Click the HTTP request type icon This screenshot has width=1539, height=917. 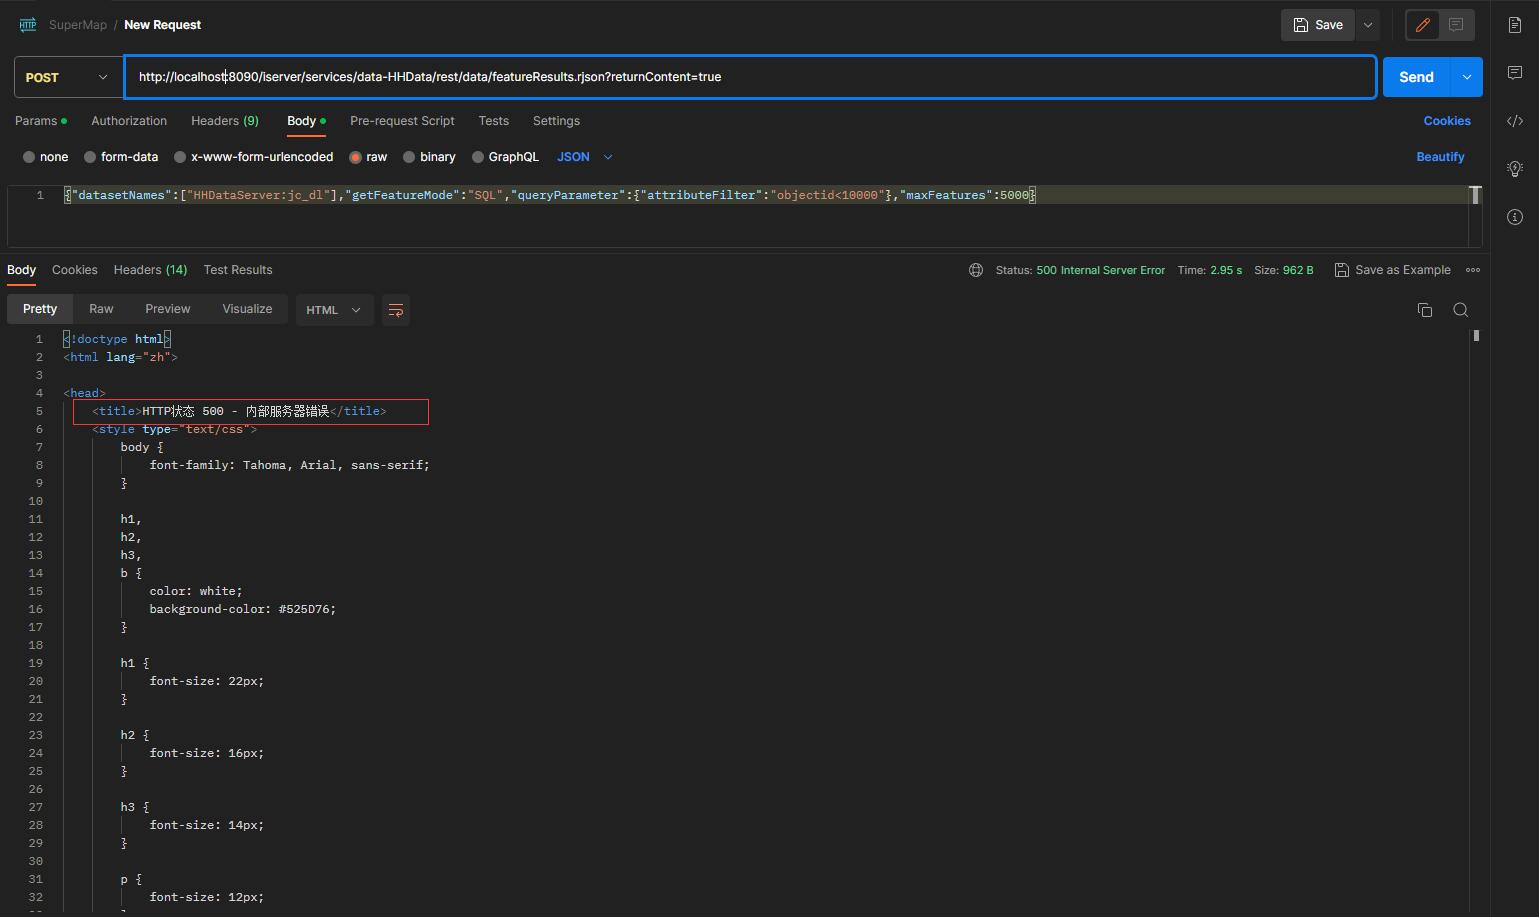[x=27, y=25]
